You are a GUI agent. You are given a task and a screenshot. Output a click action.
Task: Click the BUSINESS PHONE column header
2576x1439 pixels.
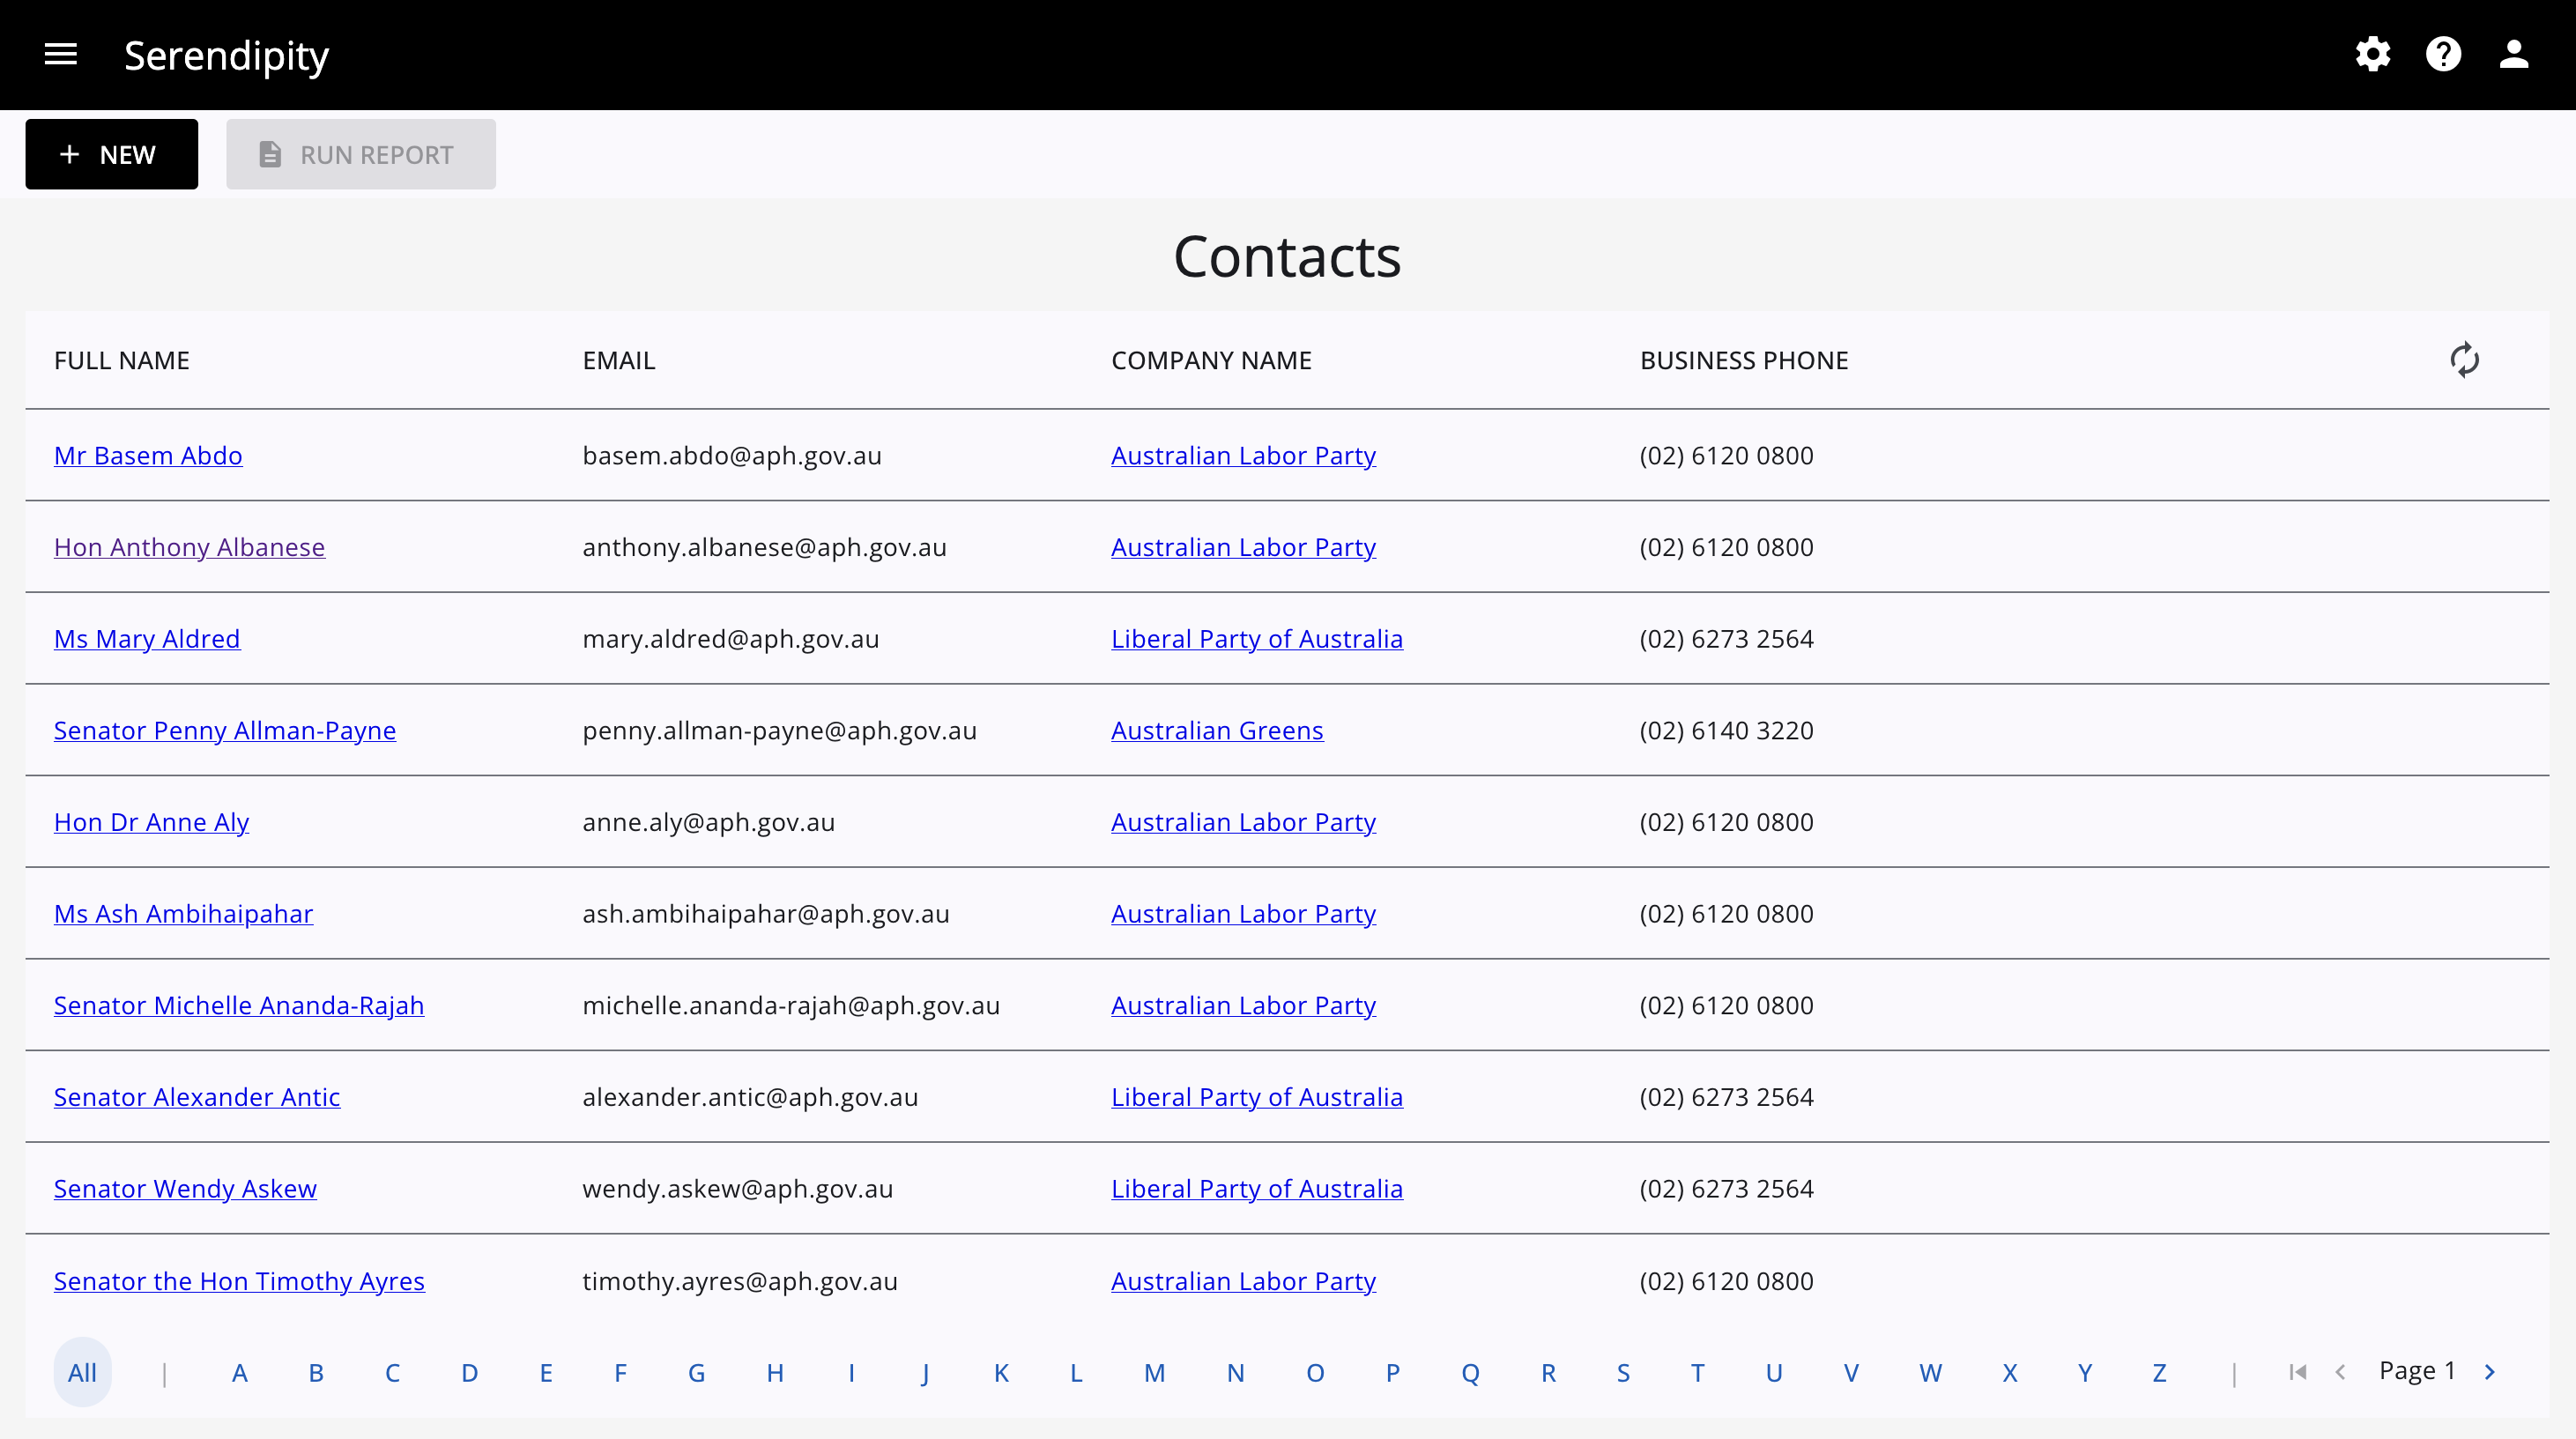point(1744,360)
